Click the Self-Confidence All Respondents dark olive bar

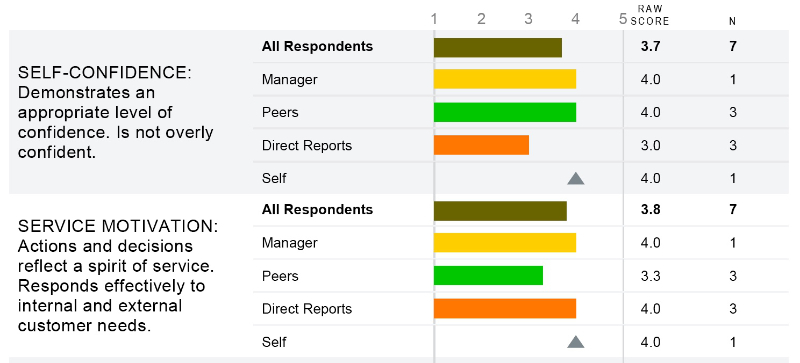(x=498, y=47)
